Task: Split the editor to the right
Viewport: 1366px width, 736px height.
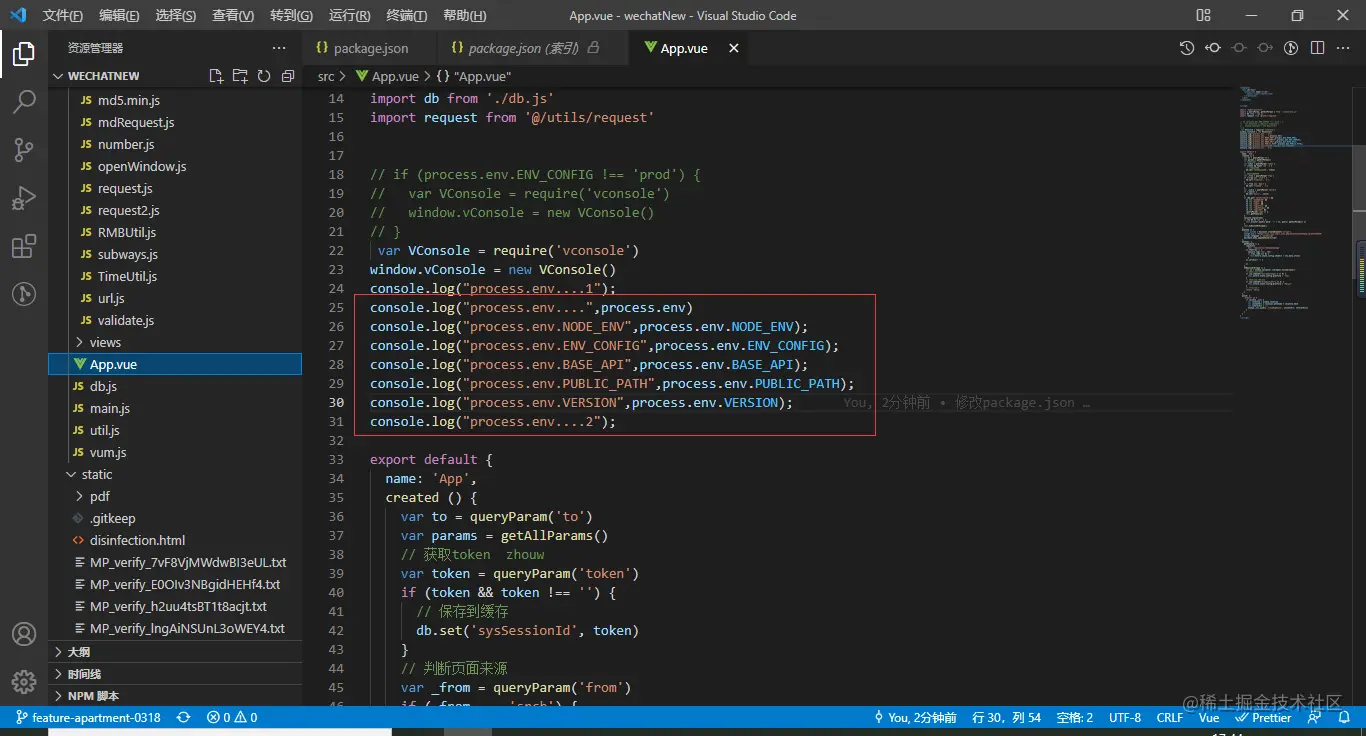Action: click(x=1318, y=48)
